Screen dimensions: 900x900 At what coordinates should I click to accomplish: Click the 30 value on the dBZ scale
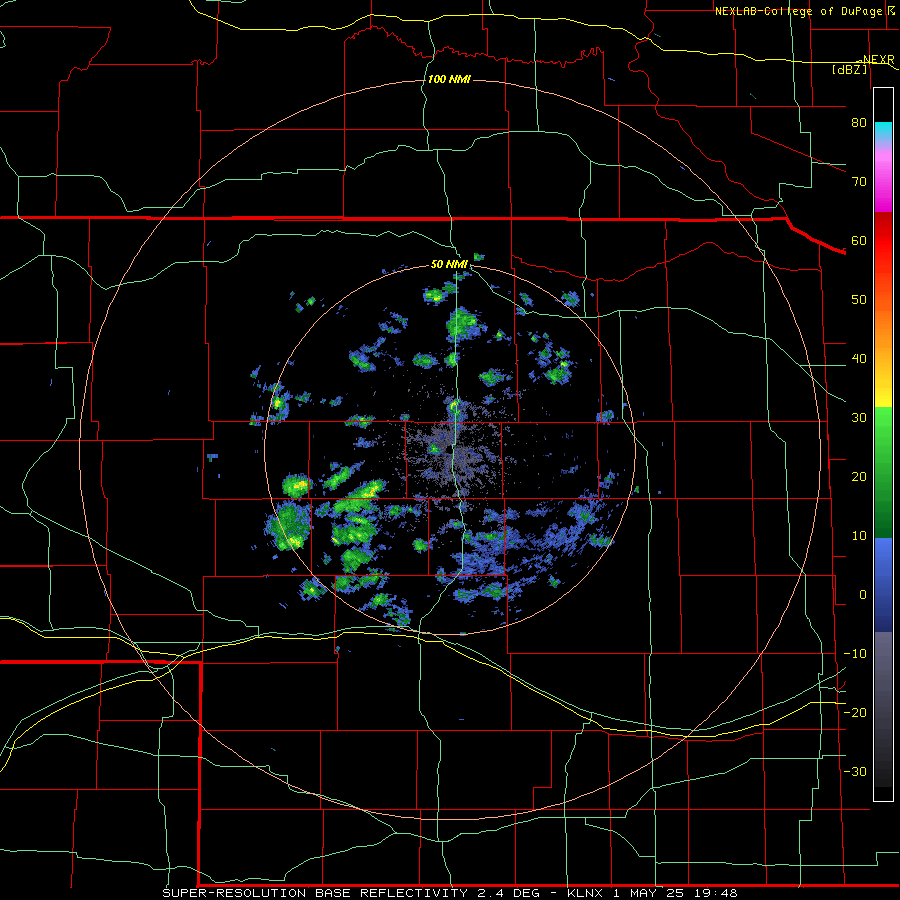tap(859, 417)
